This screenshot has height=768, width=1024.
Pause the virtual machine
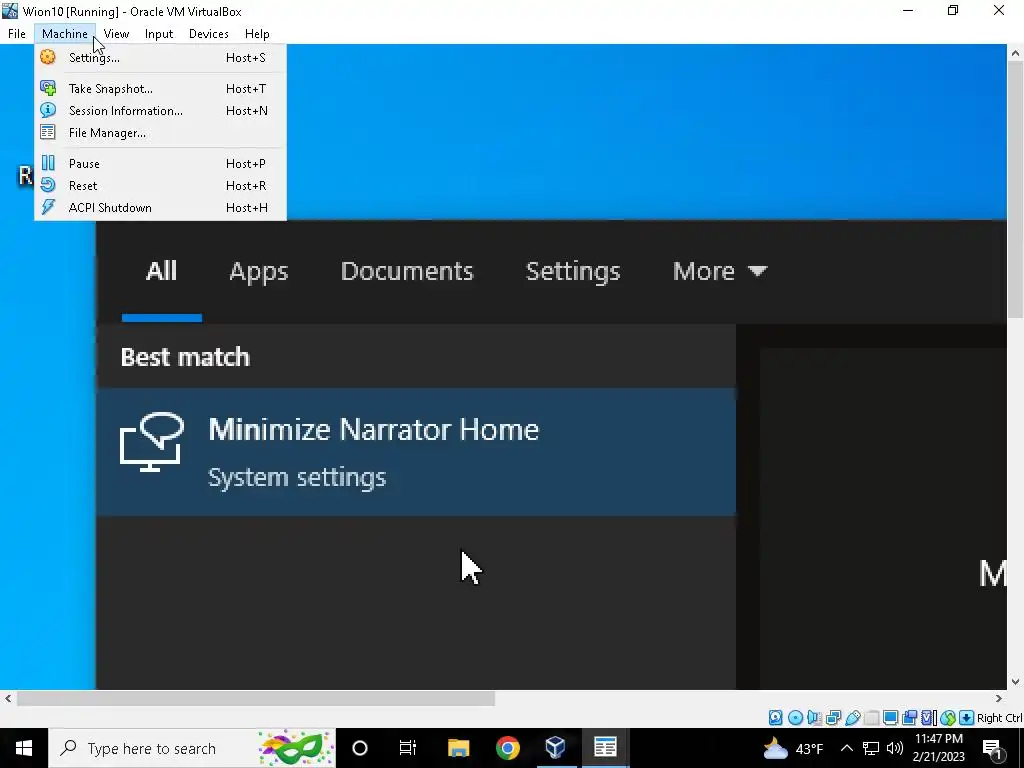point(160,163)
